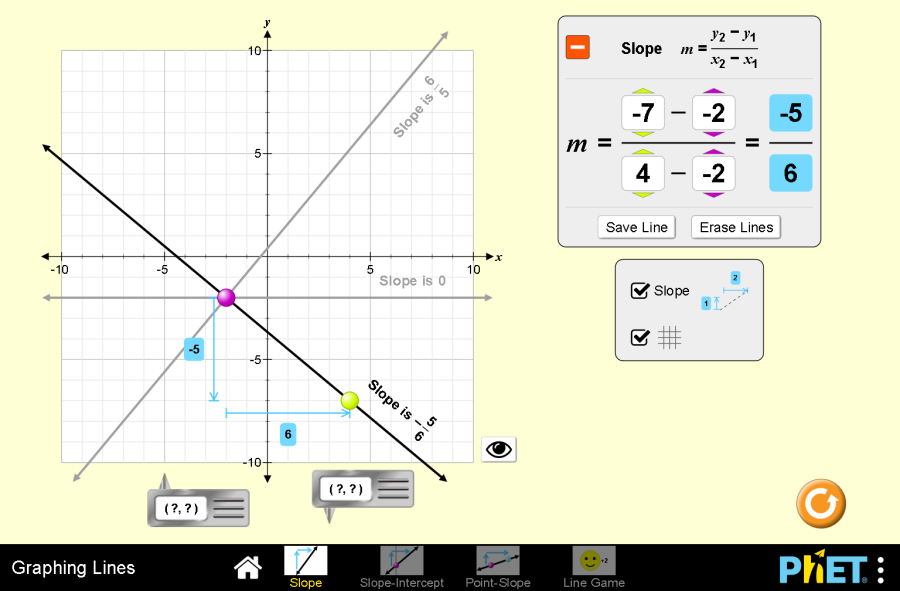Select the Line Game screen icon
Screen dimensions: 900x591
click(x=593, y=562)
